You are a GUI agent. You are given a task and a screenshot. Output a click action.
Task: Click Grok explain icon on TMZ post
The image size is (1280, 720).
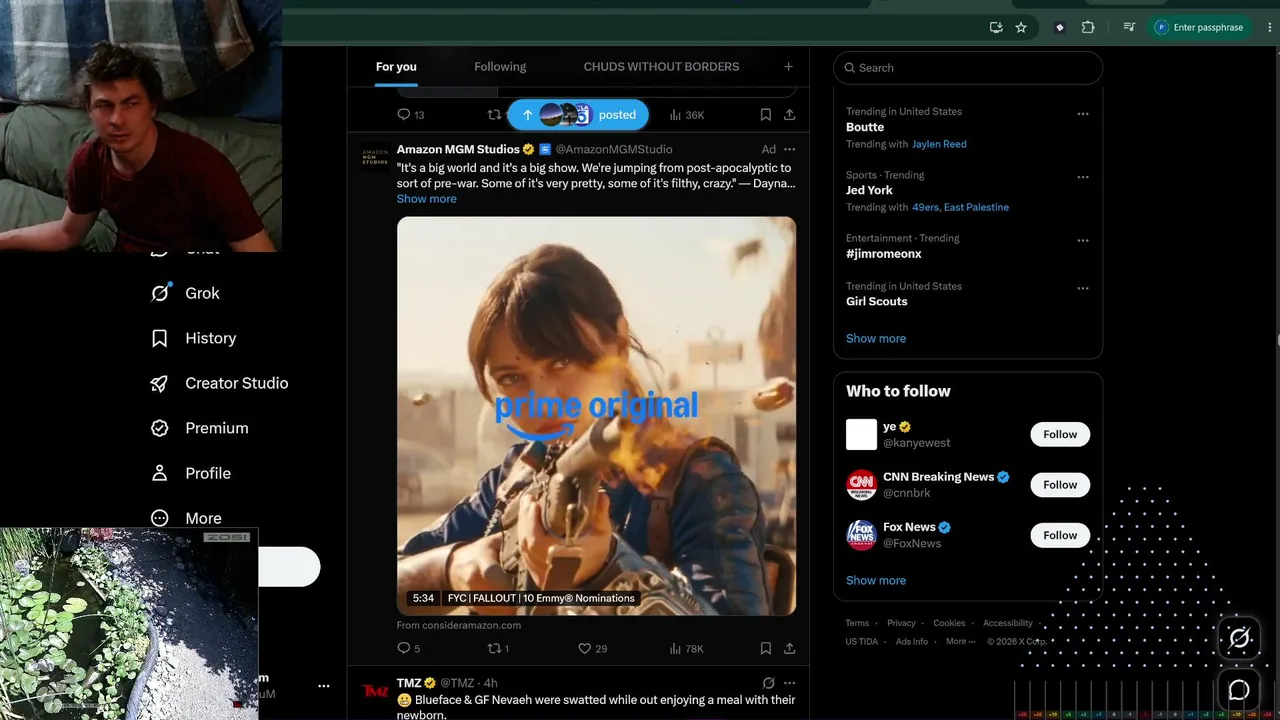click(768, 683)
